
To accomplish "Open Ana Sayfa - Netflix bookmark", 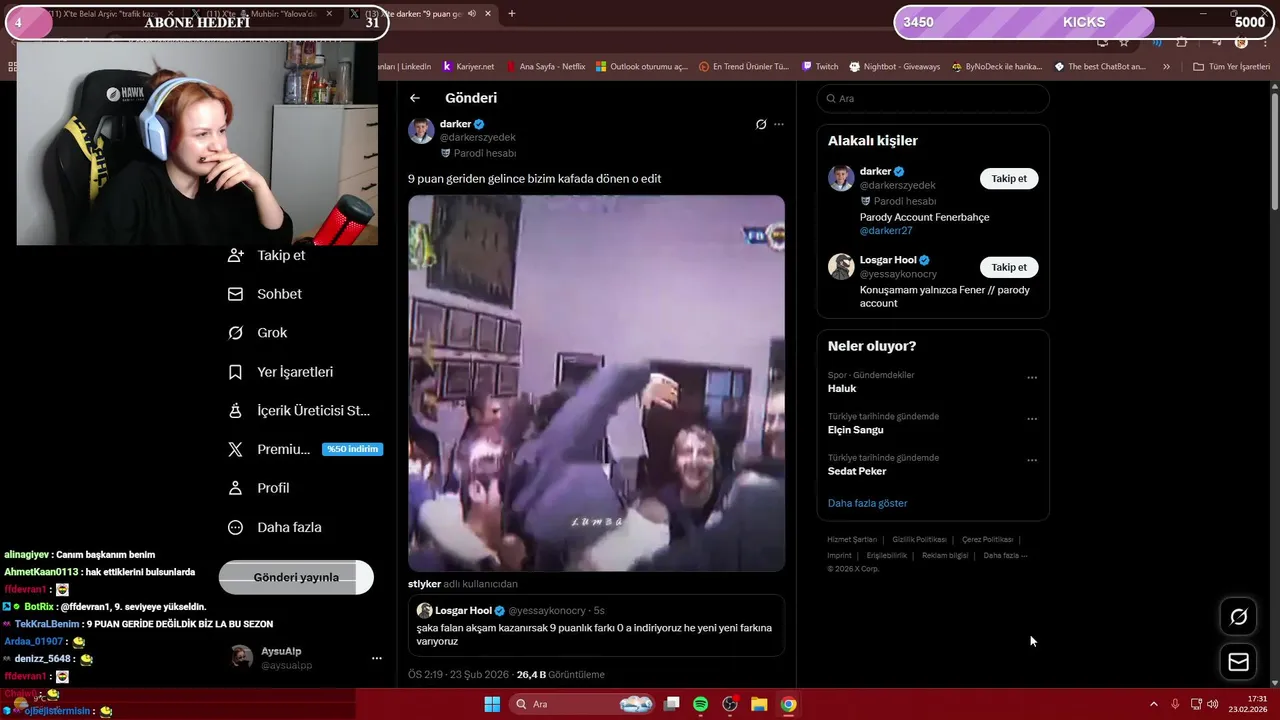I will point(545,67).
